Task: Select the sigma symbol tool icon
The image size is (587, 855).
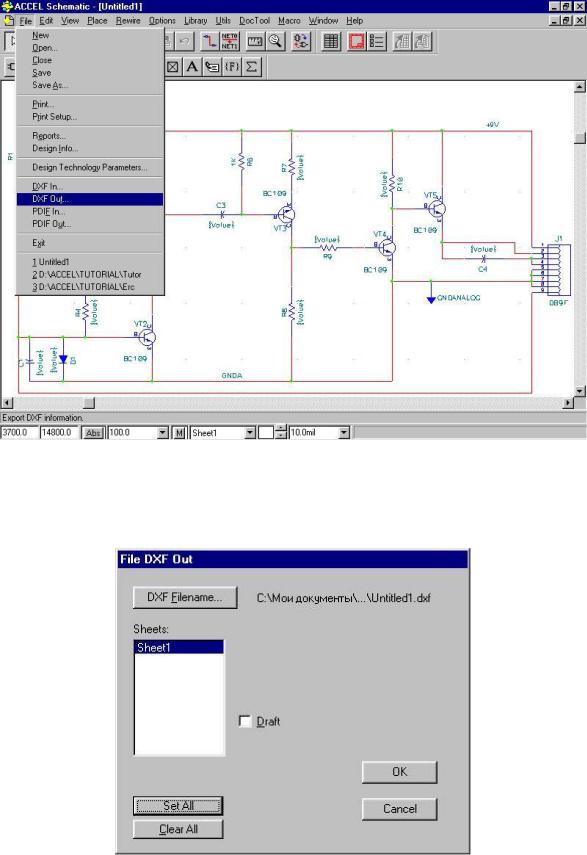Action: [x=251, y=67]
